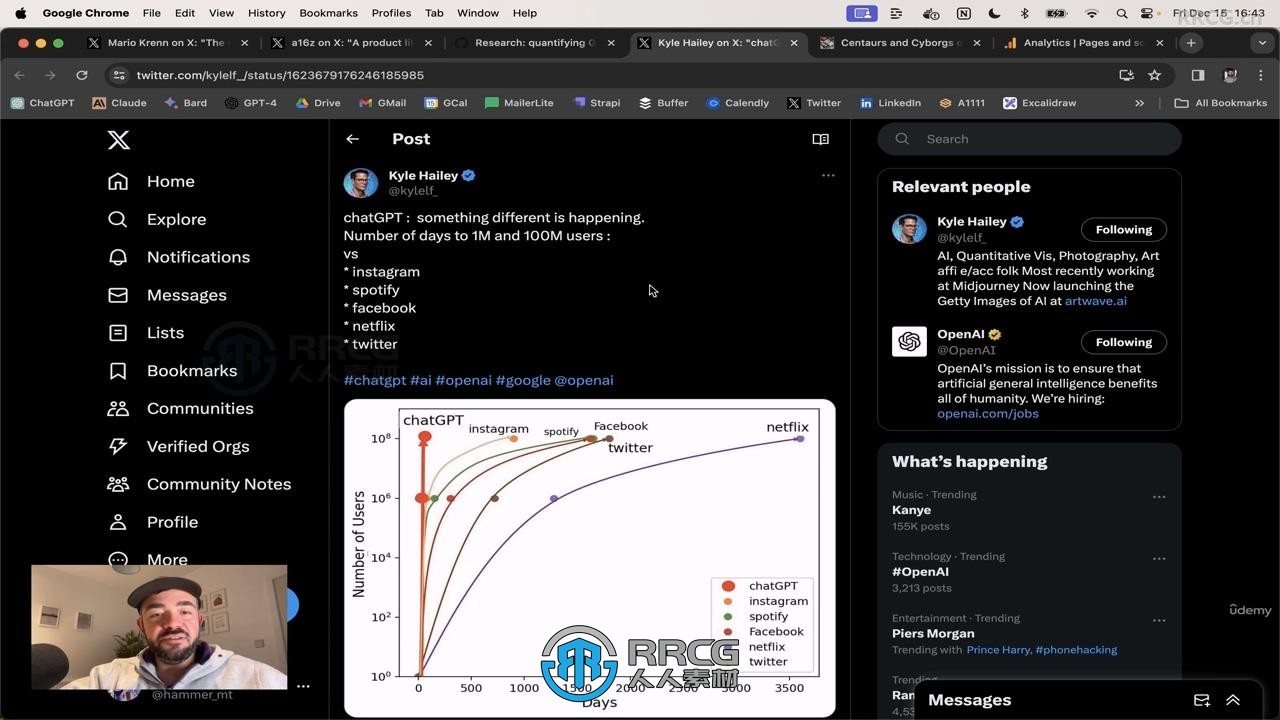1280x720 pixels.
Task: Click the #google hashtag
Action: pyautogui.click(x=523, y=380)
